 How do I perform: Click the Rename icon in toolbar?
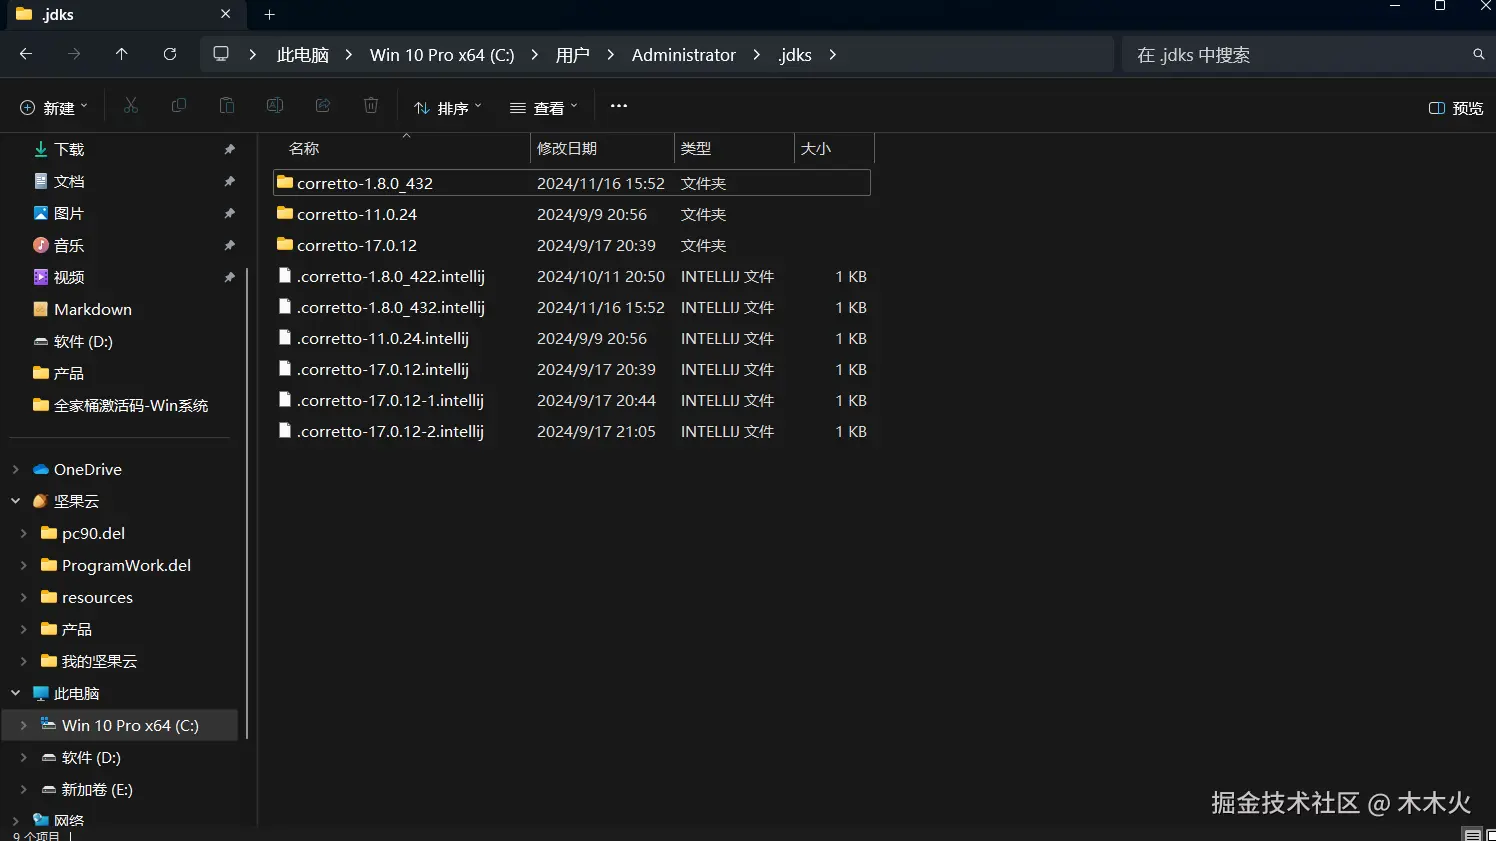click(275, 106)
